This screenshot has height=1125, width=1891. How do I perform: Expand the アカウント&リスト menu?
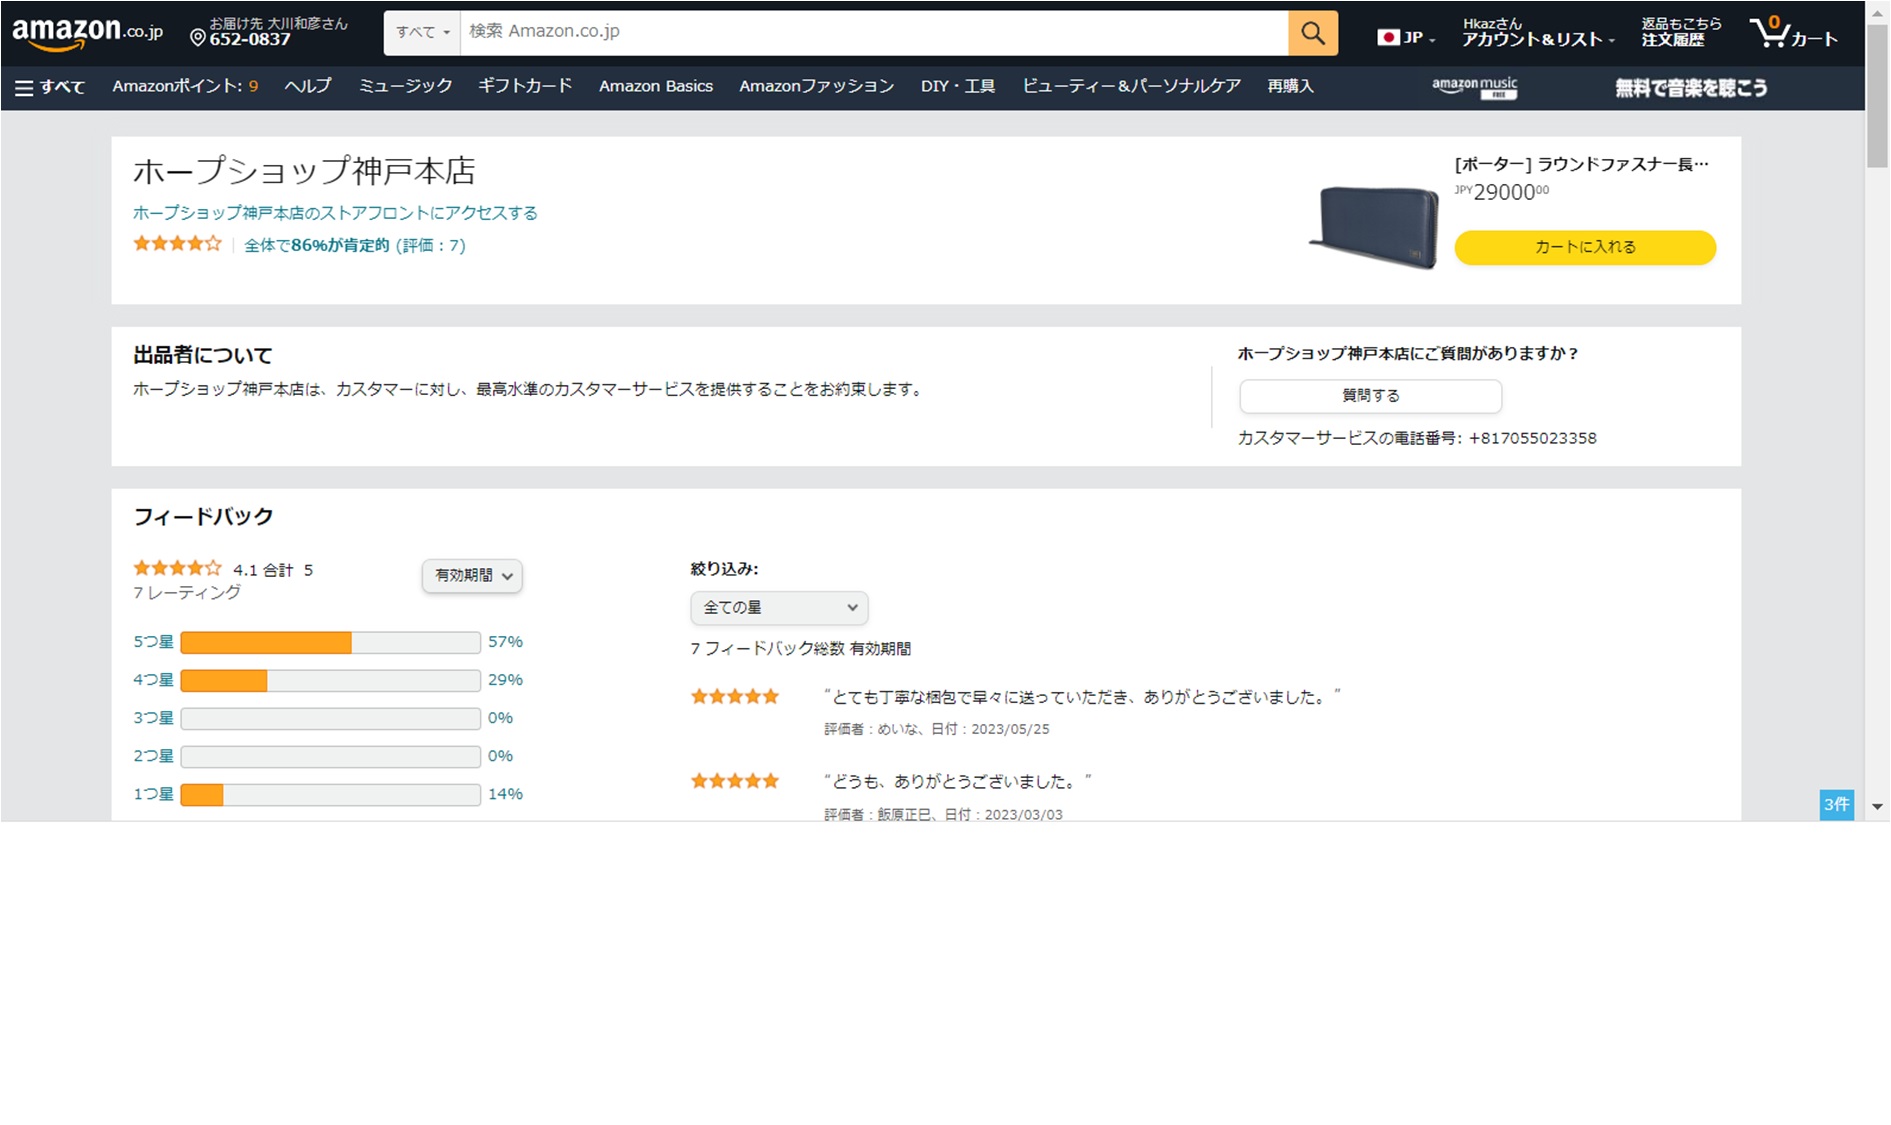pyautogui.click(x=1538, y=32)
